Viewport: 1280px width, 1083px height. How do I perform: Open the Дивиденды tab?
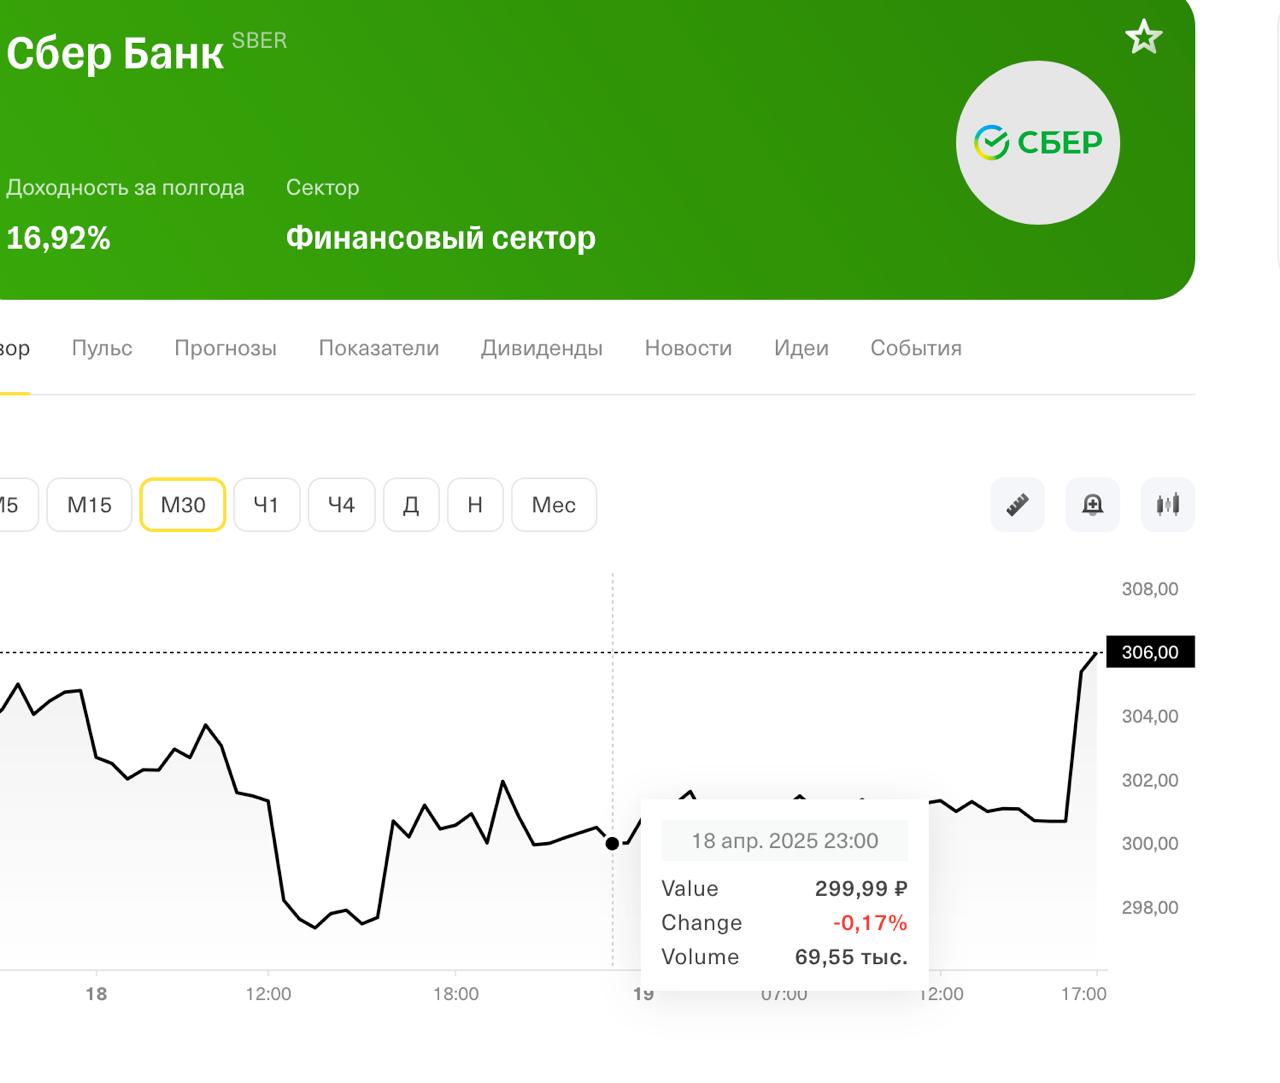541,348
